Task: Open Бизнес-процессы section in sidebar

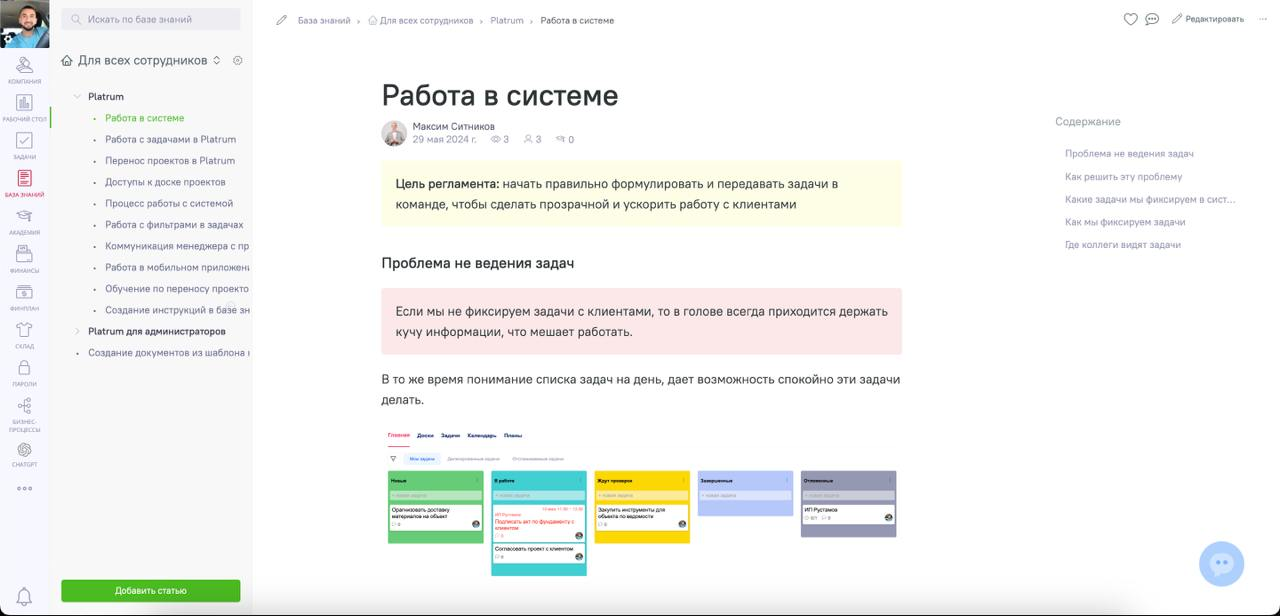Action: tap(25, 413)
